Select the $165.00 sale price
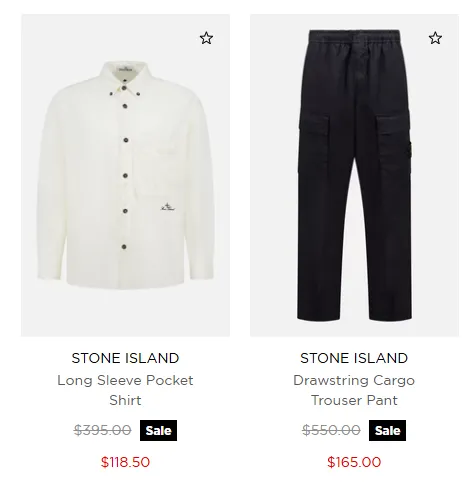 pyautogui.click(x=354, y=462)
